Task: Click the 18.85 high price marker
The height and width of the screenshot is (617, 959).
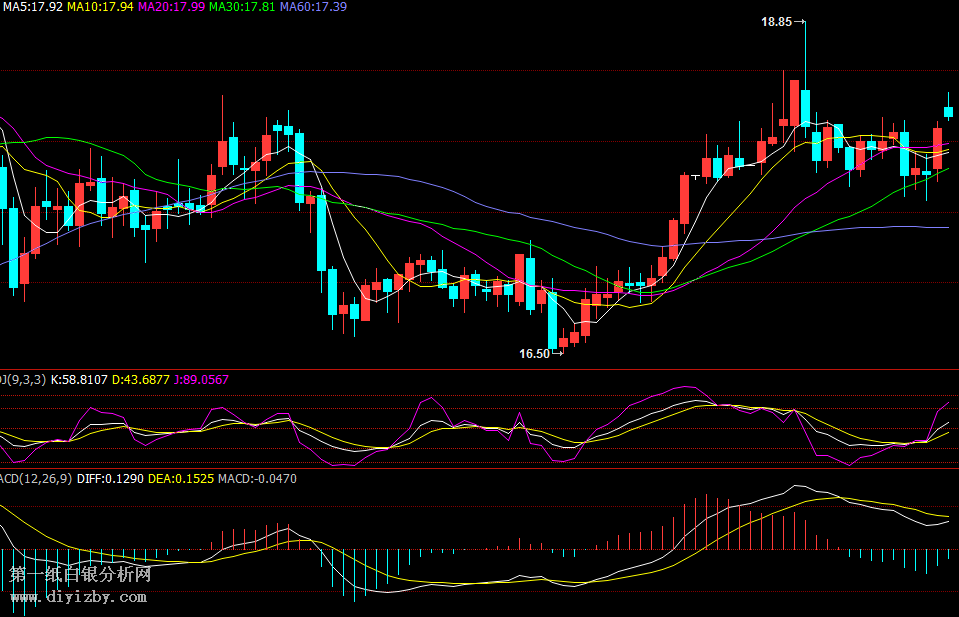Action: click(x=776, y=21)
